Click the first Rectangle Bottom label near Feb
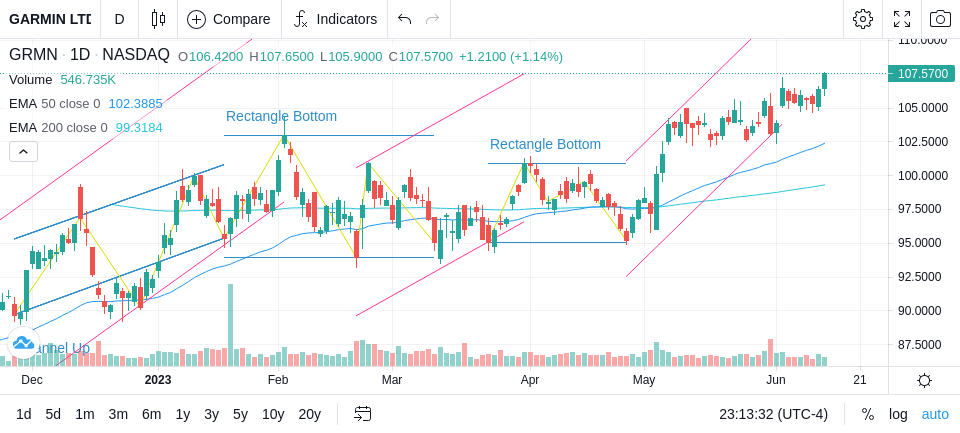960x433 pixels. (281, 116)
